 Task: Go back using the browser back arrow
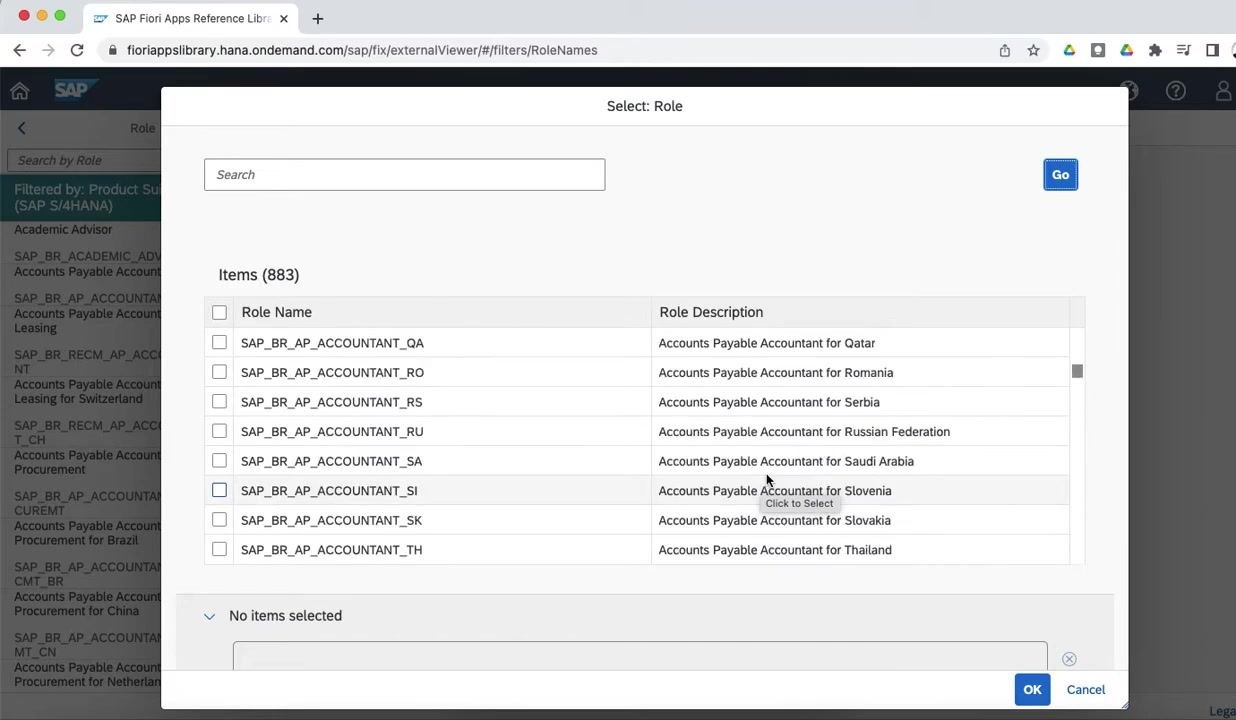click(x=19, y=50)
